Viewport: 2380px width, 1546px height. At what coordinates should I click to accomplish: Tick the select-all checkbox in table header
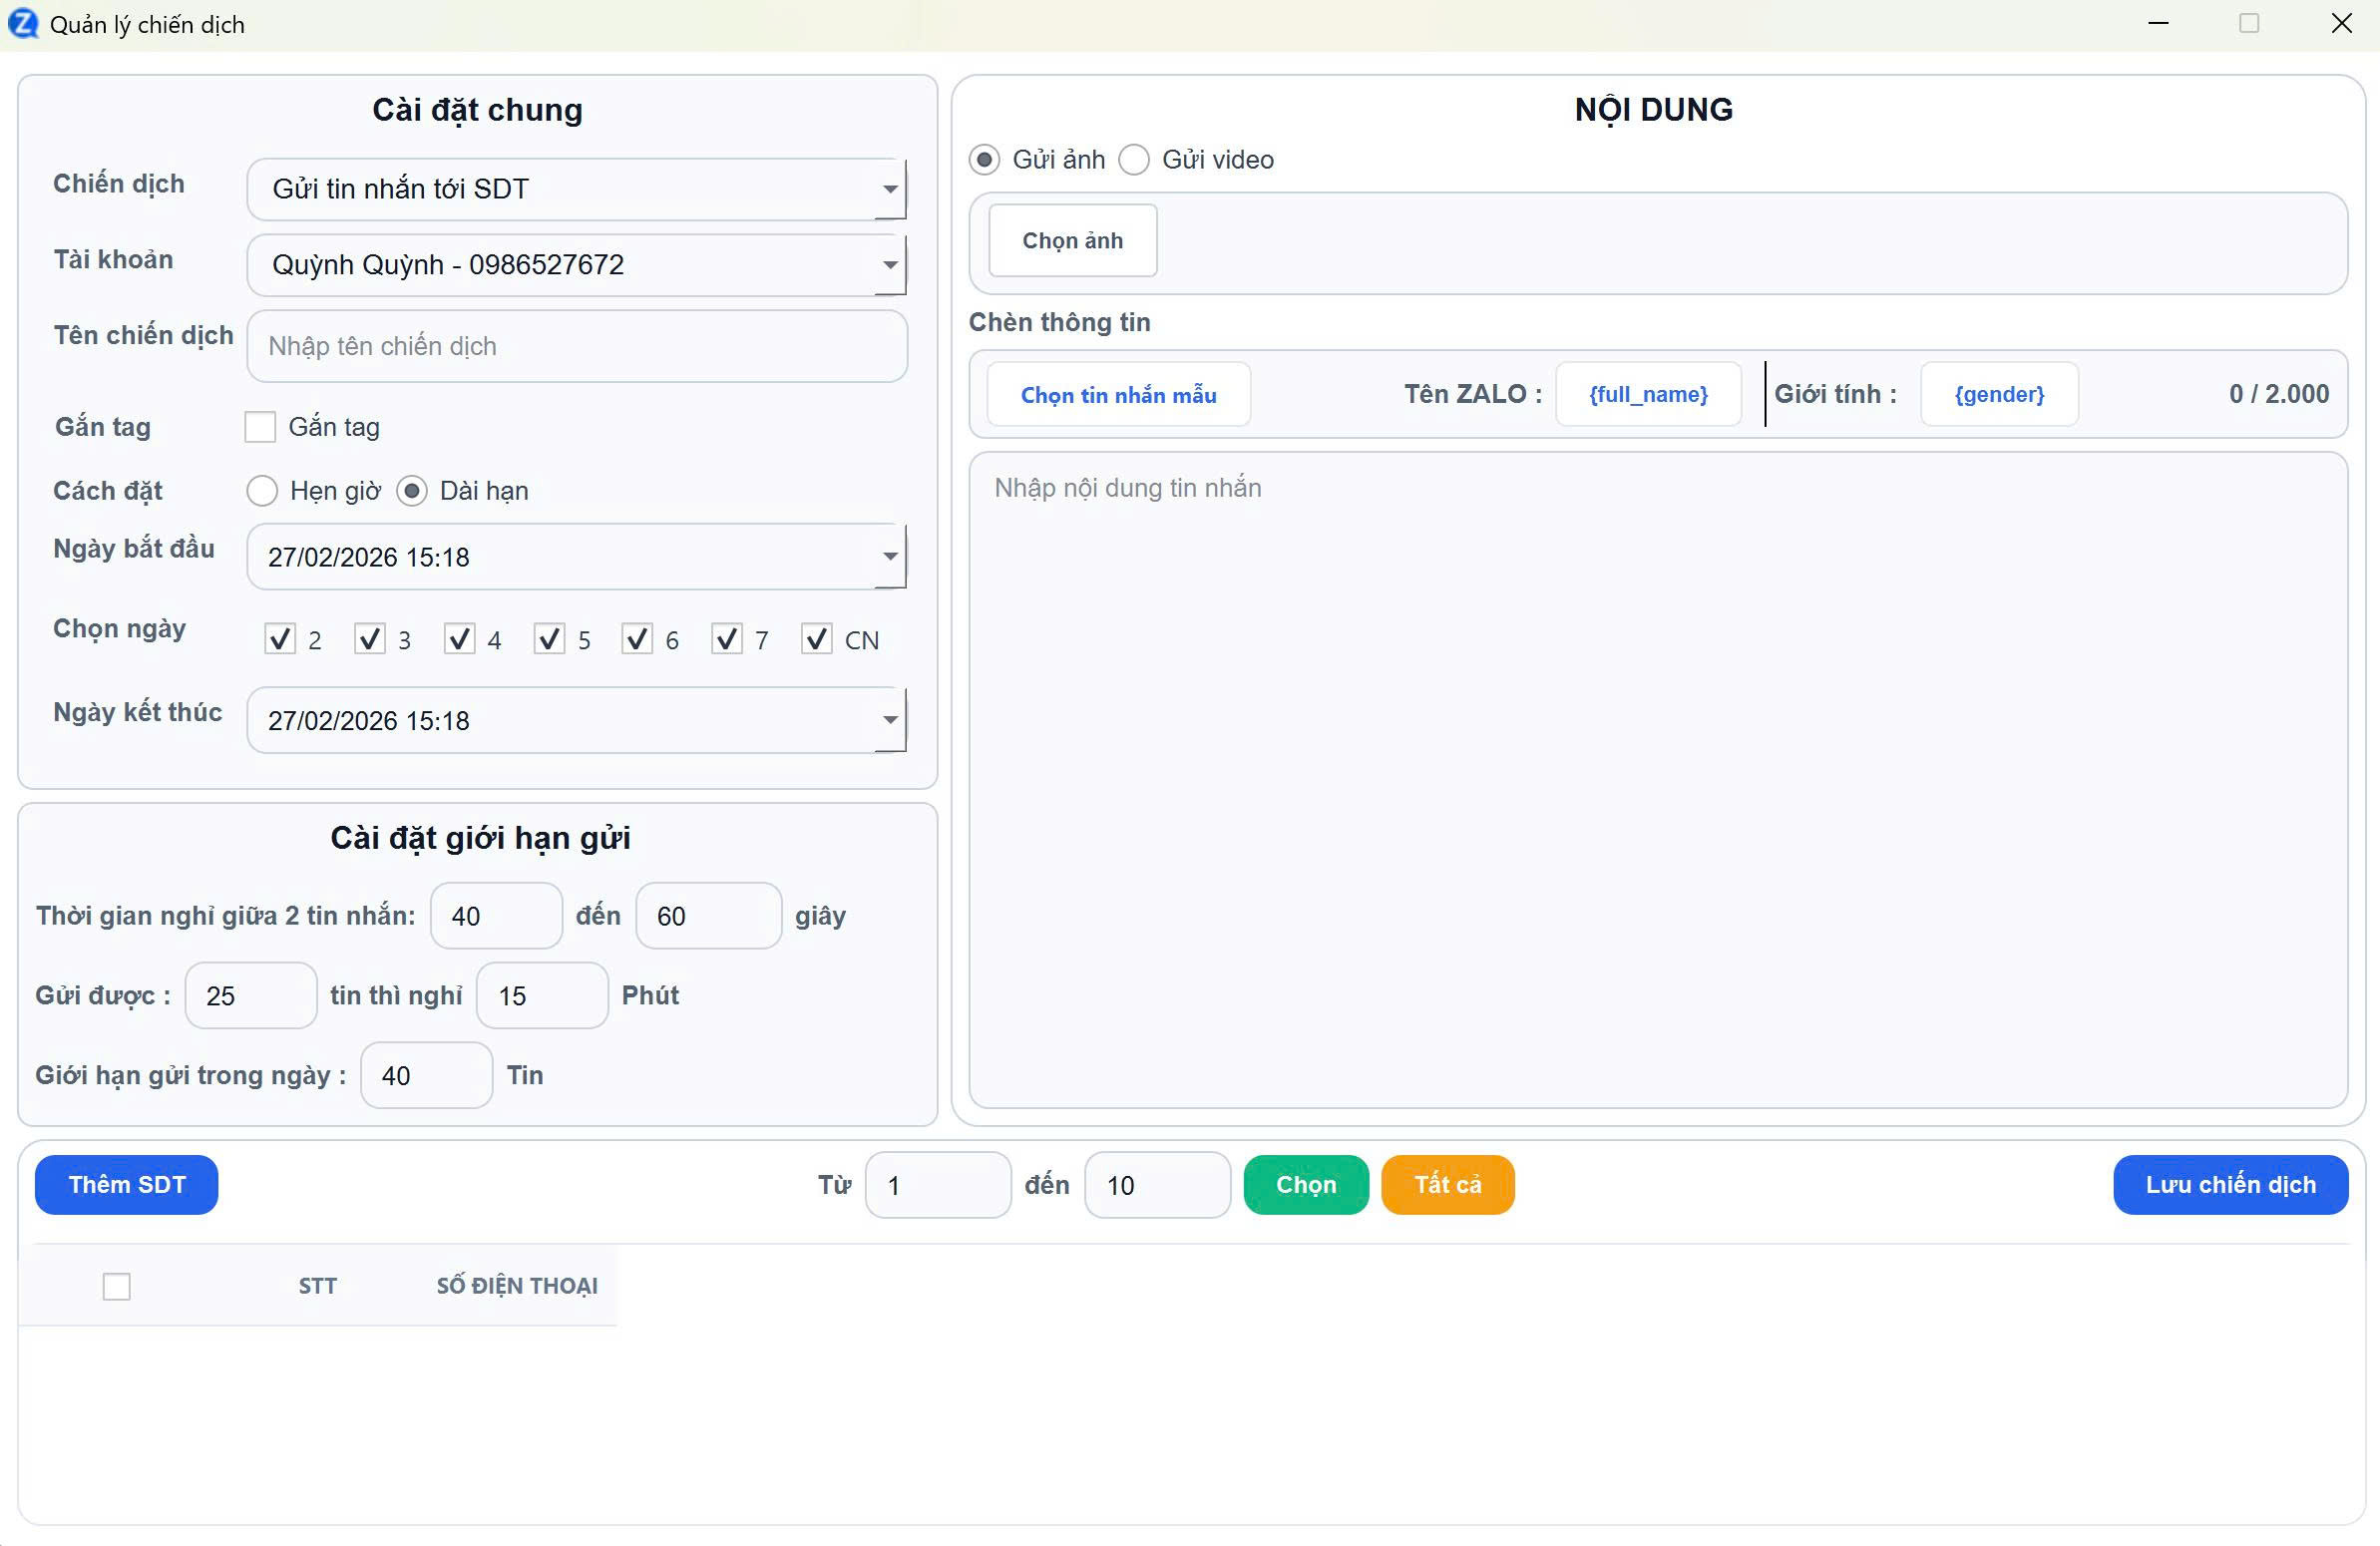click(117, 1286)
